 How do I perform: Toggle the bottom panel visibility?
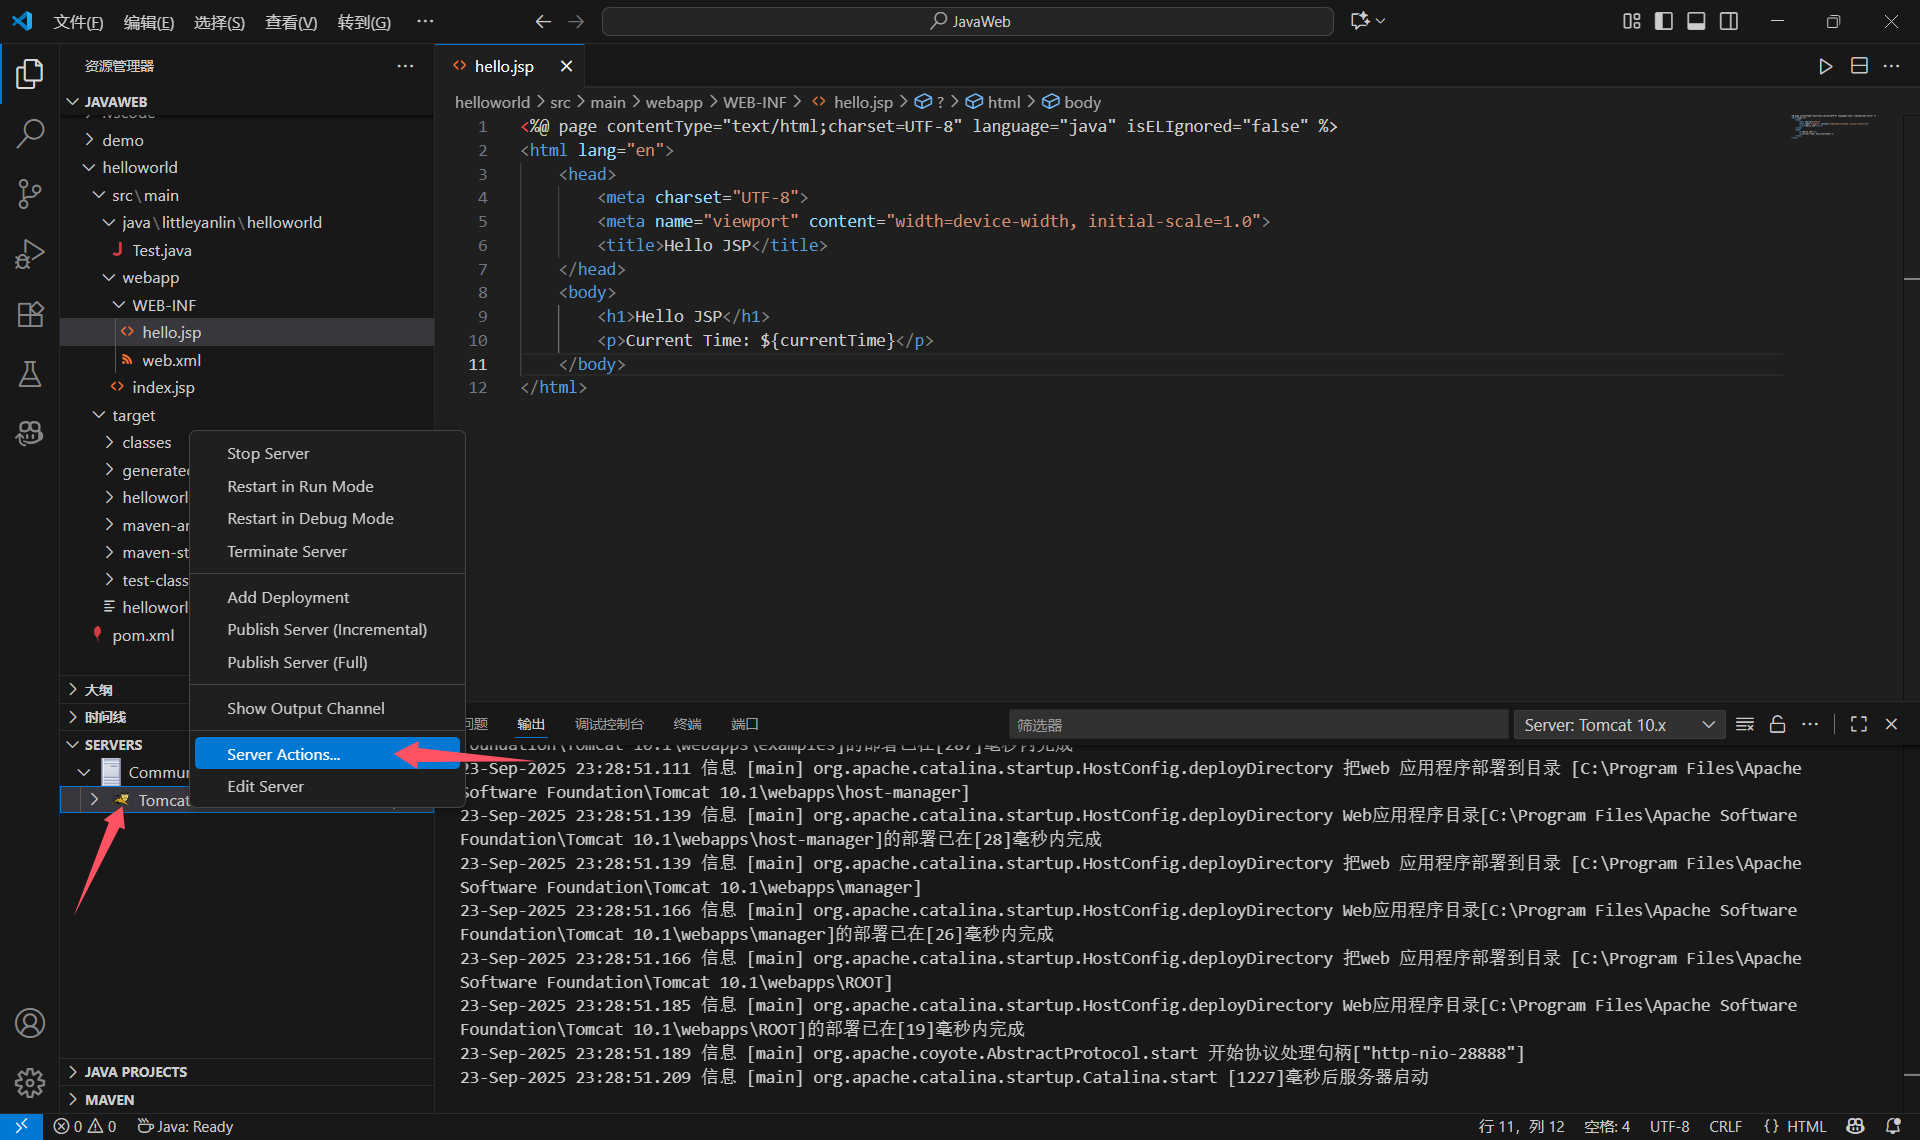coord(1696,21)
